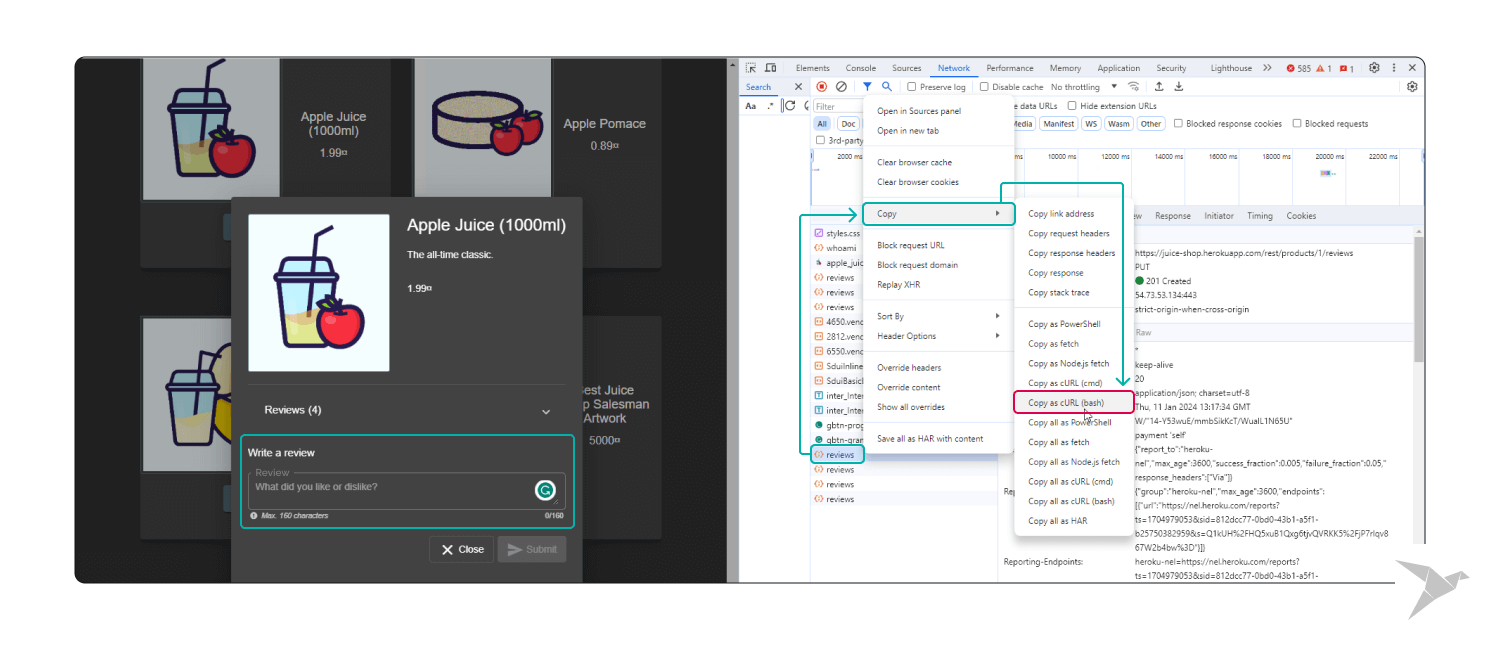
Task: Tick the Blocked requests checkbox
Action: click(x=1297, y=124)
